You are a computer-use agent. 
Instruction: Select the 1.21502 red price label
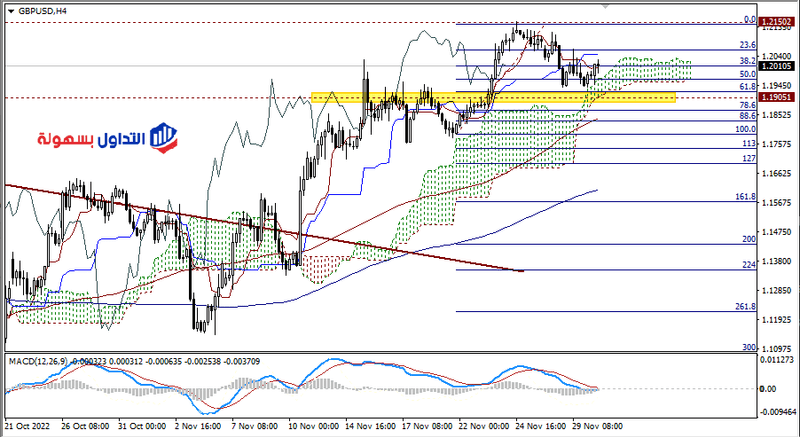click(777, 20)
